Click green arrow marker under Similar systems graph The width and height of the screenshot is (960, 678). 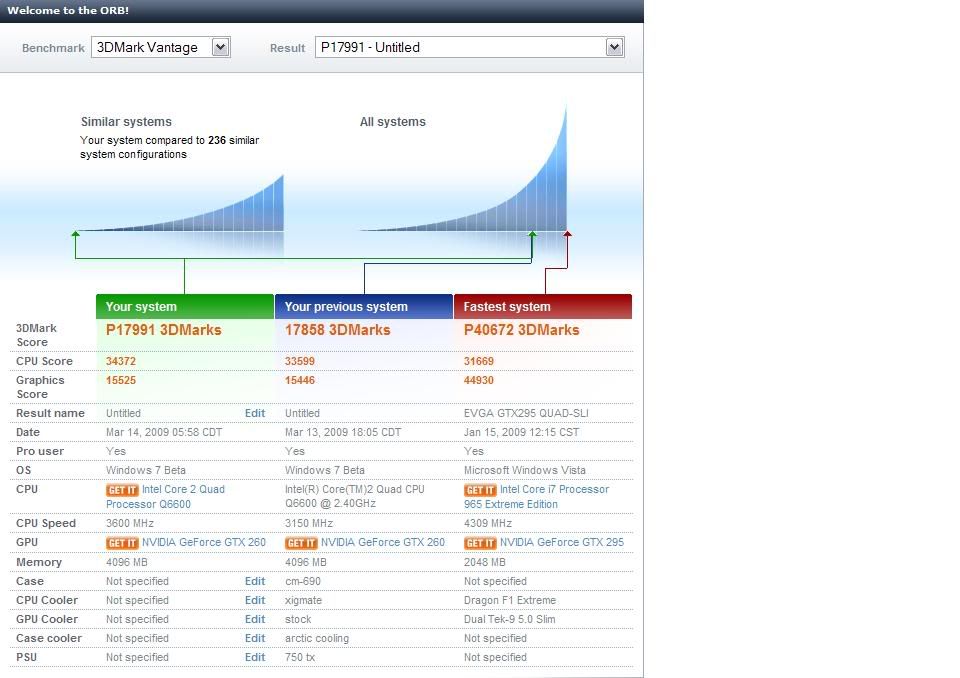(x=76, y=234)
